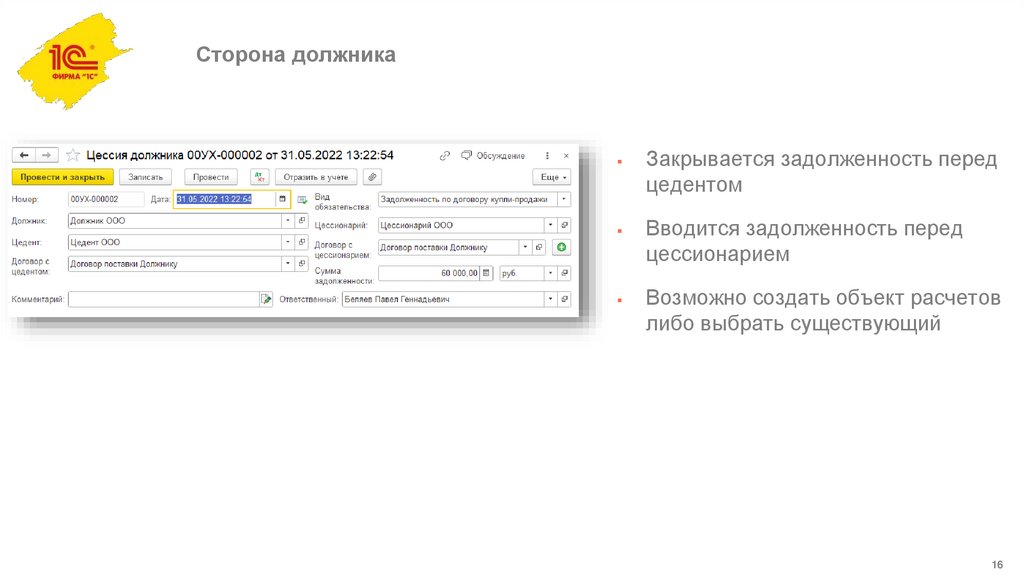Open Договор с цедентом record card
Viewport: 1024px width, 574px height.
[302, 264]
